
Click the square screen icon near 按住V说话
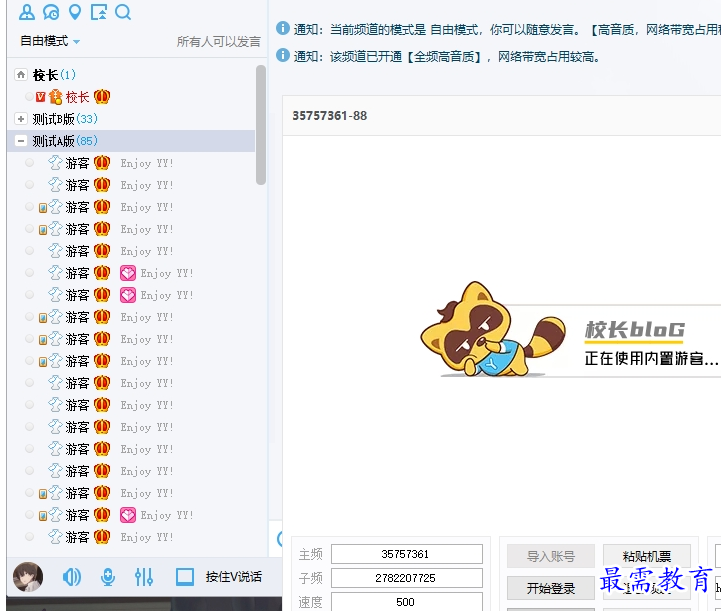185,577
